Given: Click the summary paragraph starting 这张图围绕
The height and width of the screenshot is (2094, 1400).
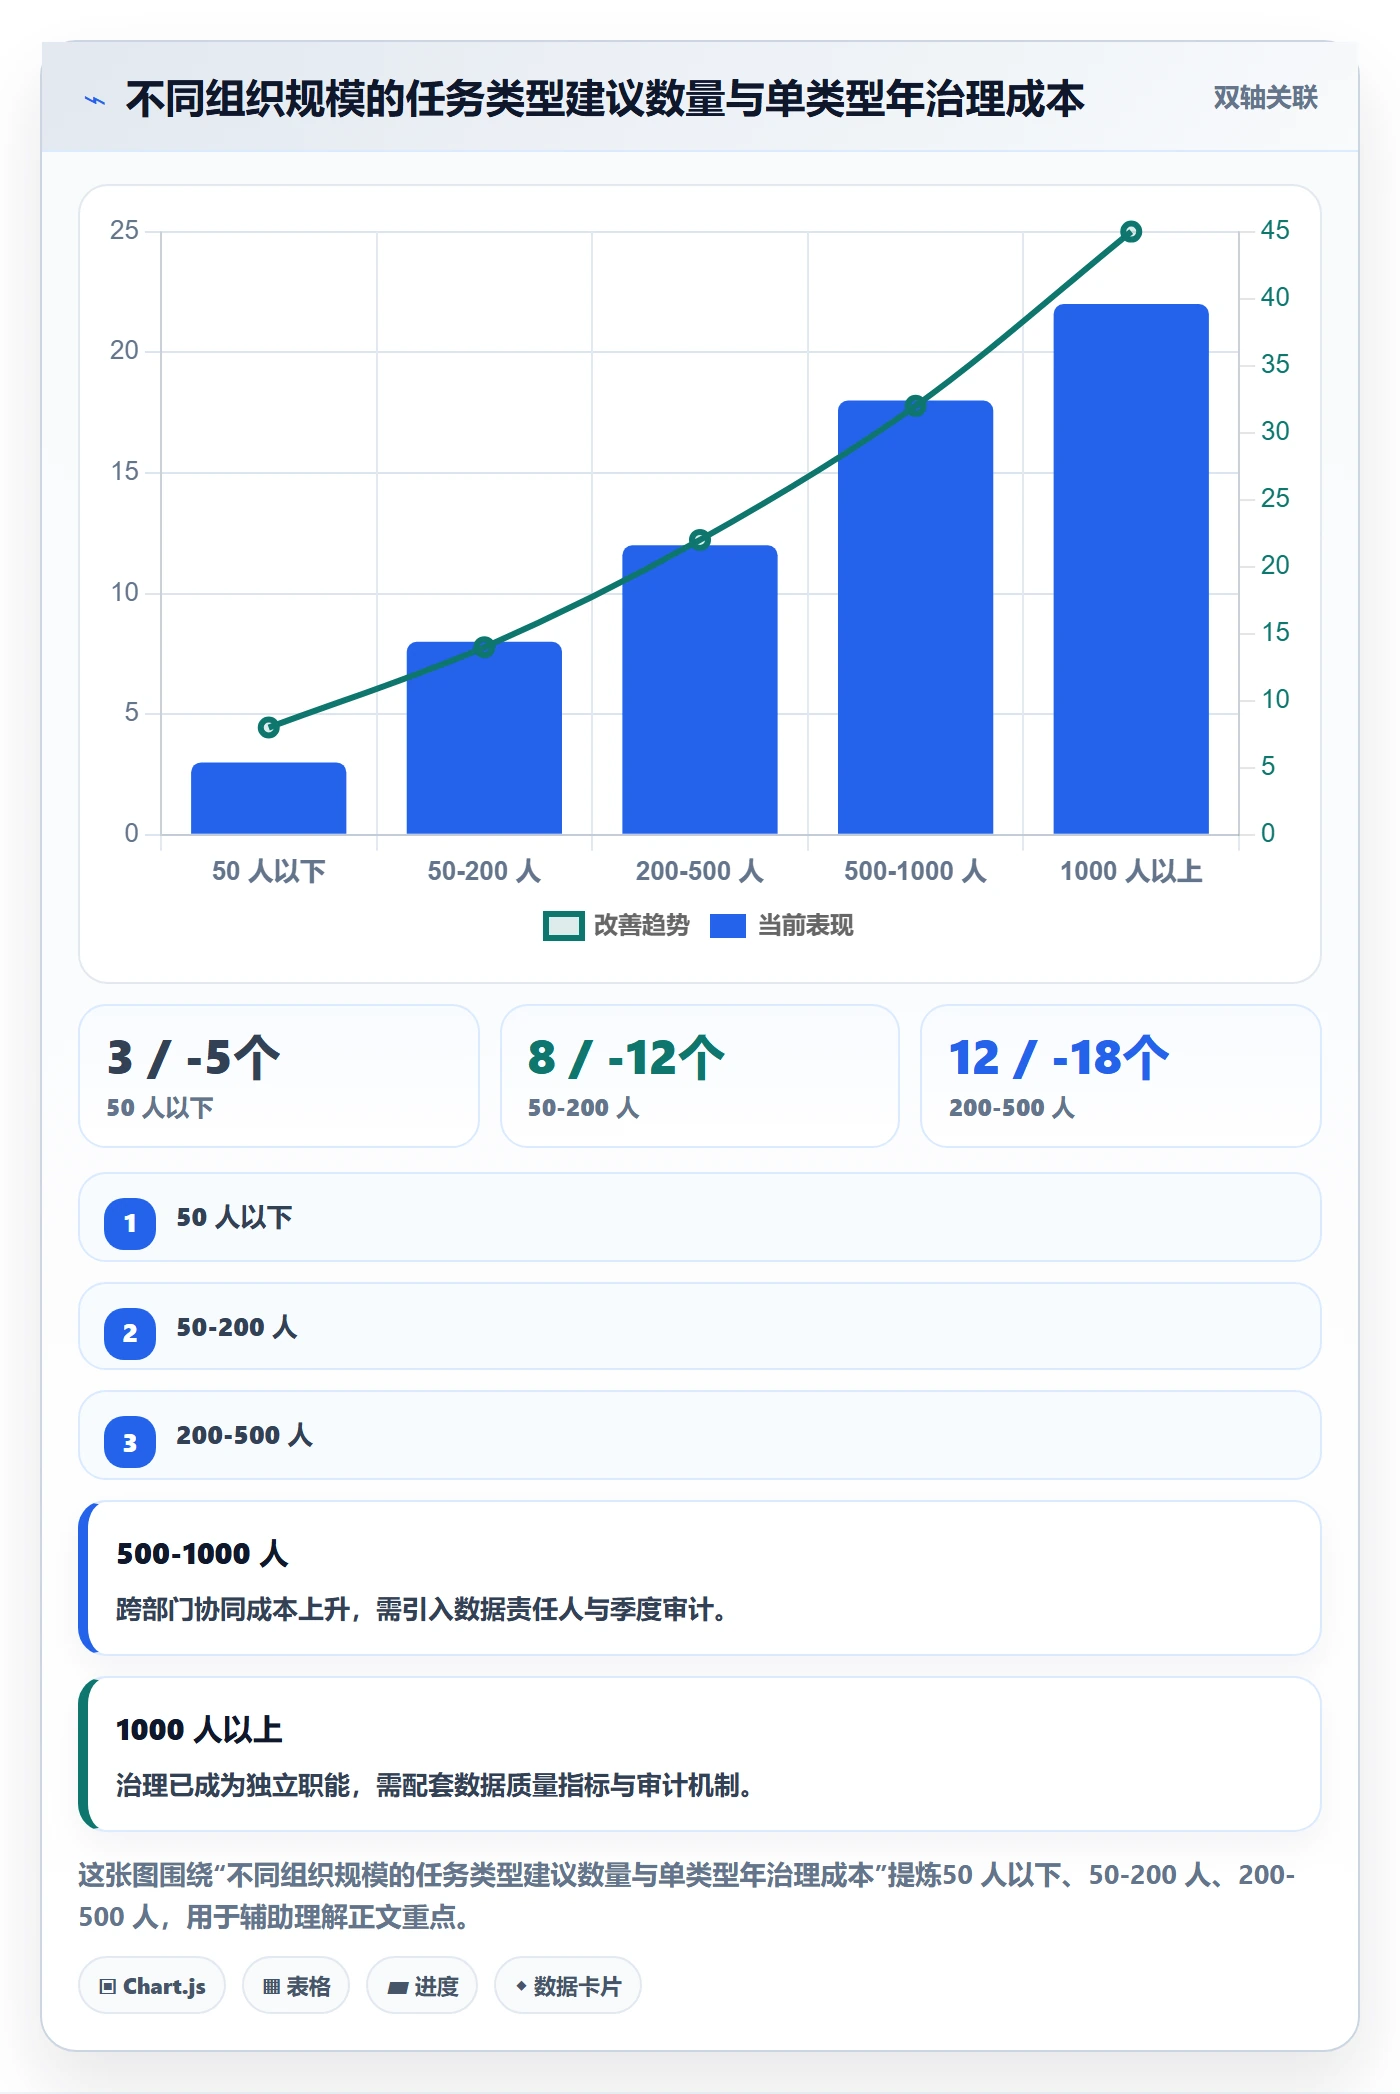Looking at the screenshot, I should coord(688,1896).
